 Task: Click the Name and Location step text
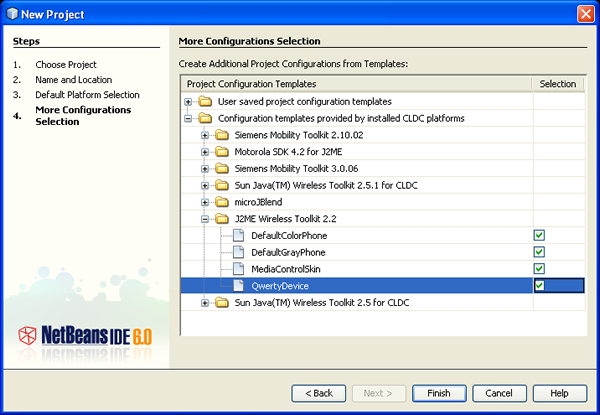point(73,80)
